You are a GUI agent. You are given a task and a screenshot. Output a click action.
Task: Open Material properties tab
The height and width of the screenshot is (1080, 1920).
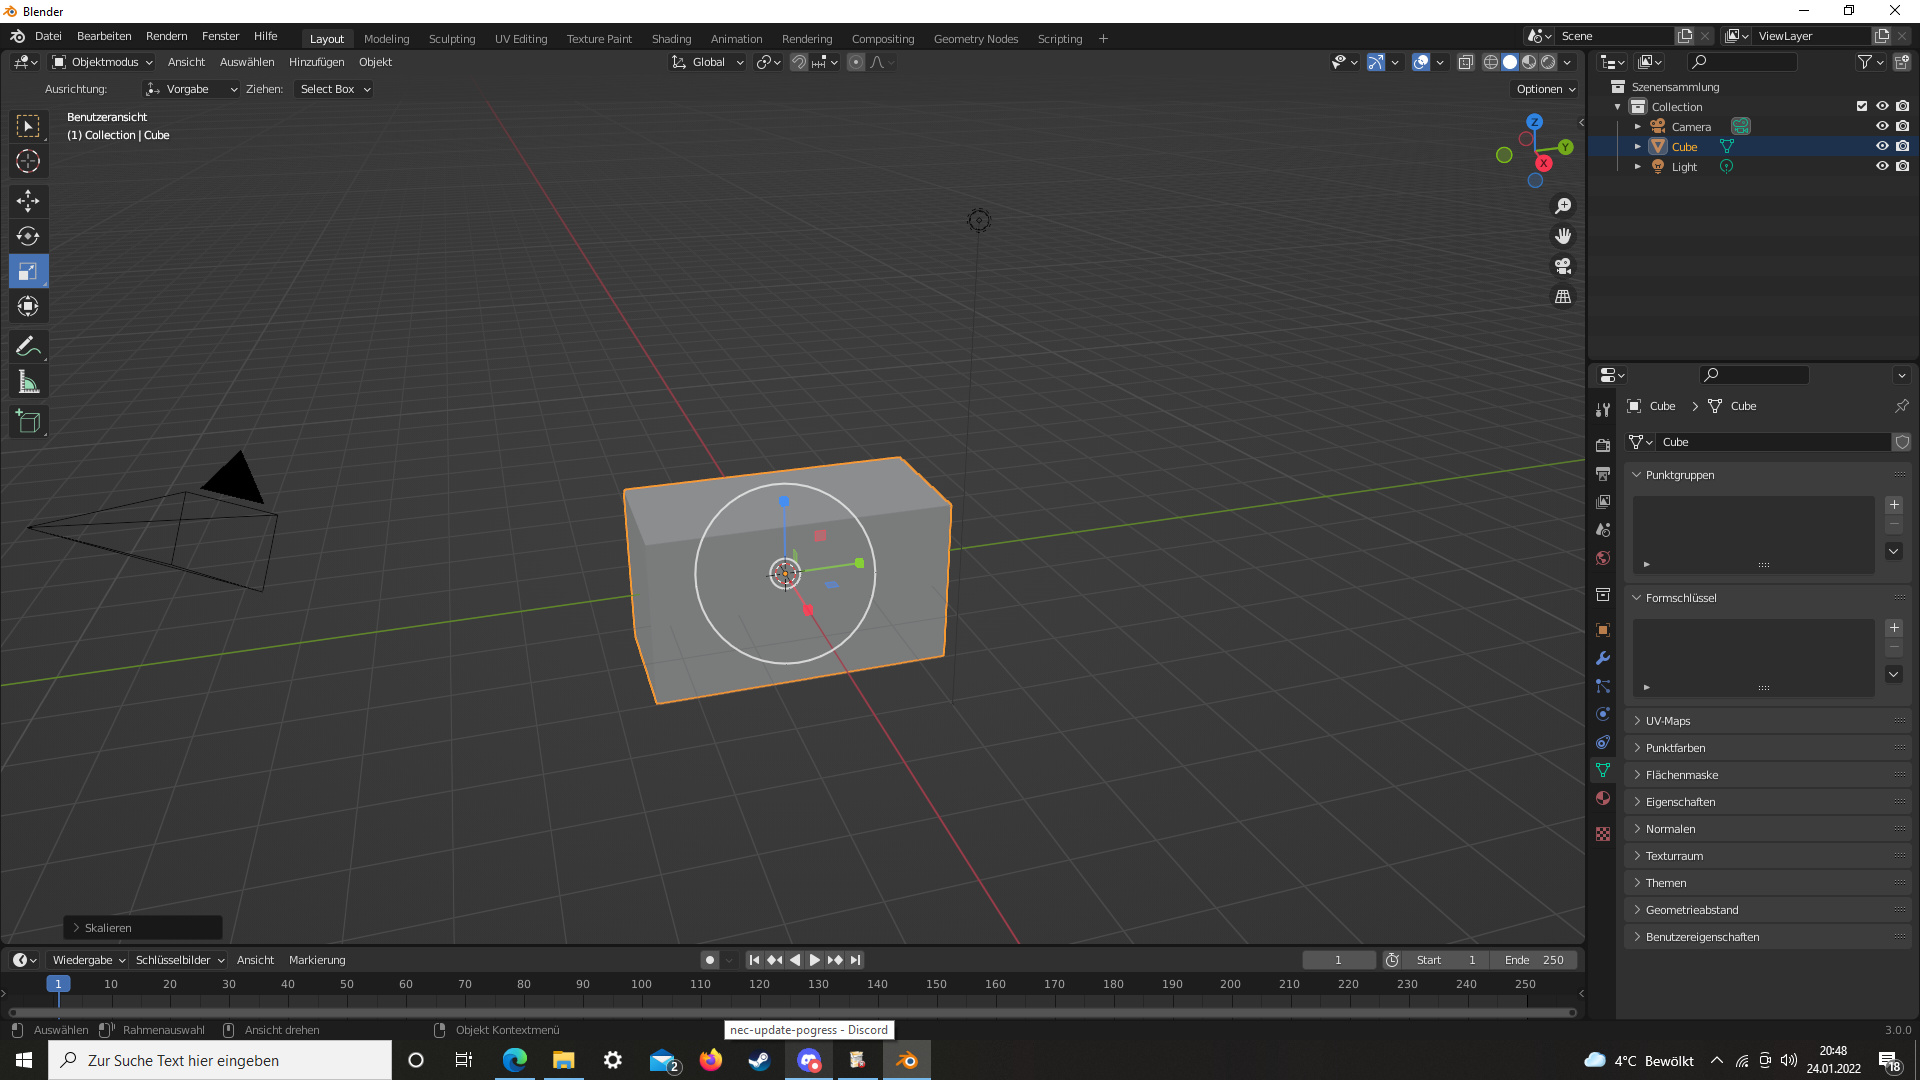point(1603,798)
